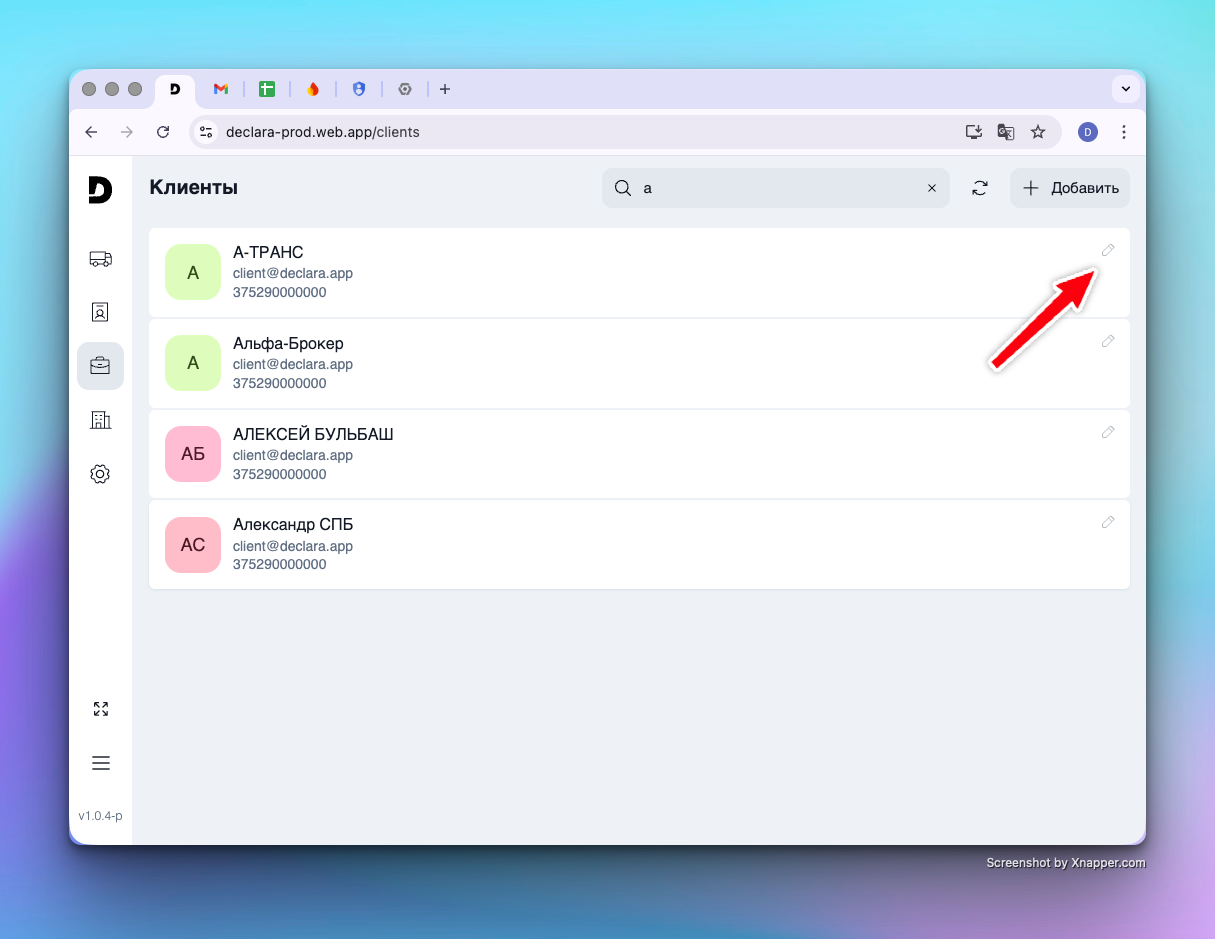
Task: Select the А-ТРАНС client name
Action: pyautogui.click(x=268, y=253)
